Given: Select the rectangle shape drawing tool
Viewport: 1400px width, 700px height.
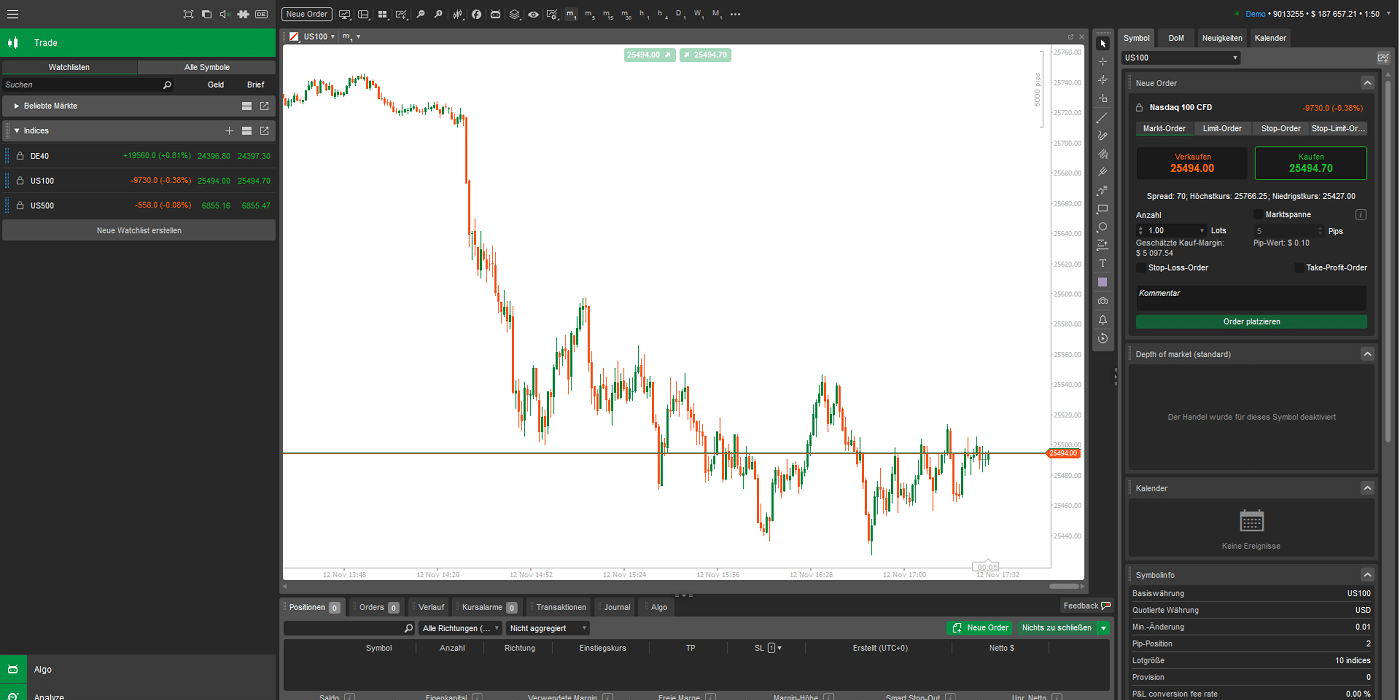Looking at the screenshot, I should click(x=1103, y=209).
